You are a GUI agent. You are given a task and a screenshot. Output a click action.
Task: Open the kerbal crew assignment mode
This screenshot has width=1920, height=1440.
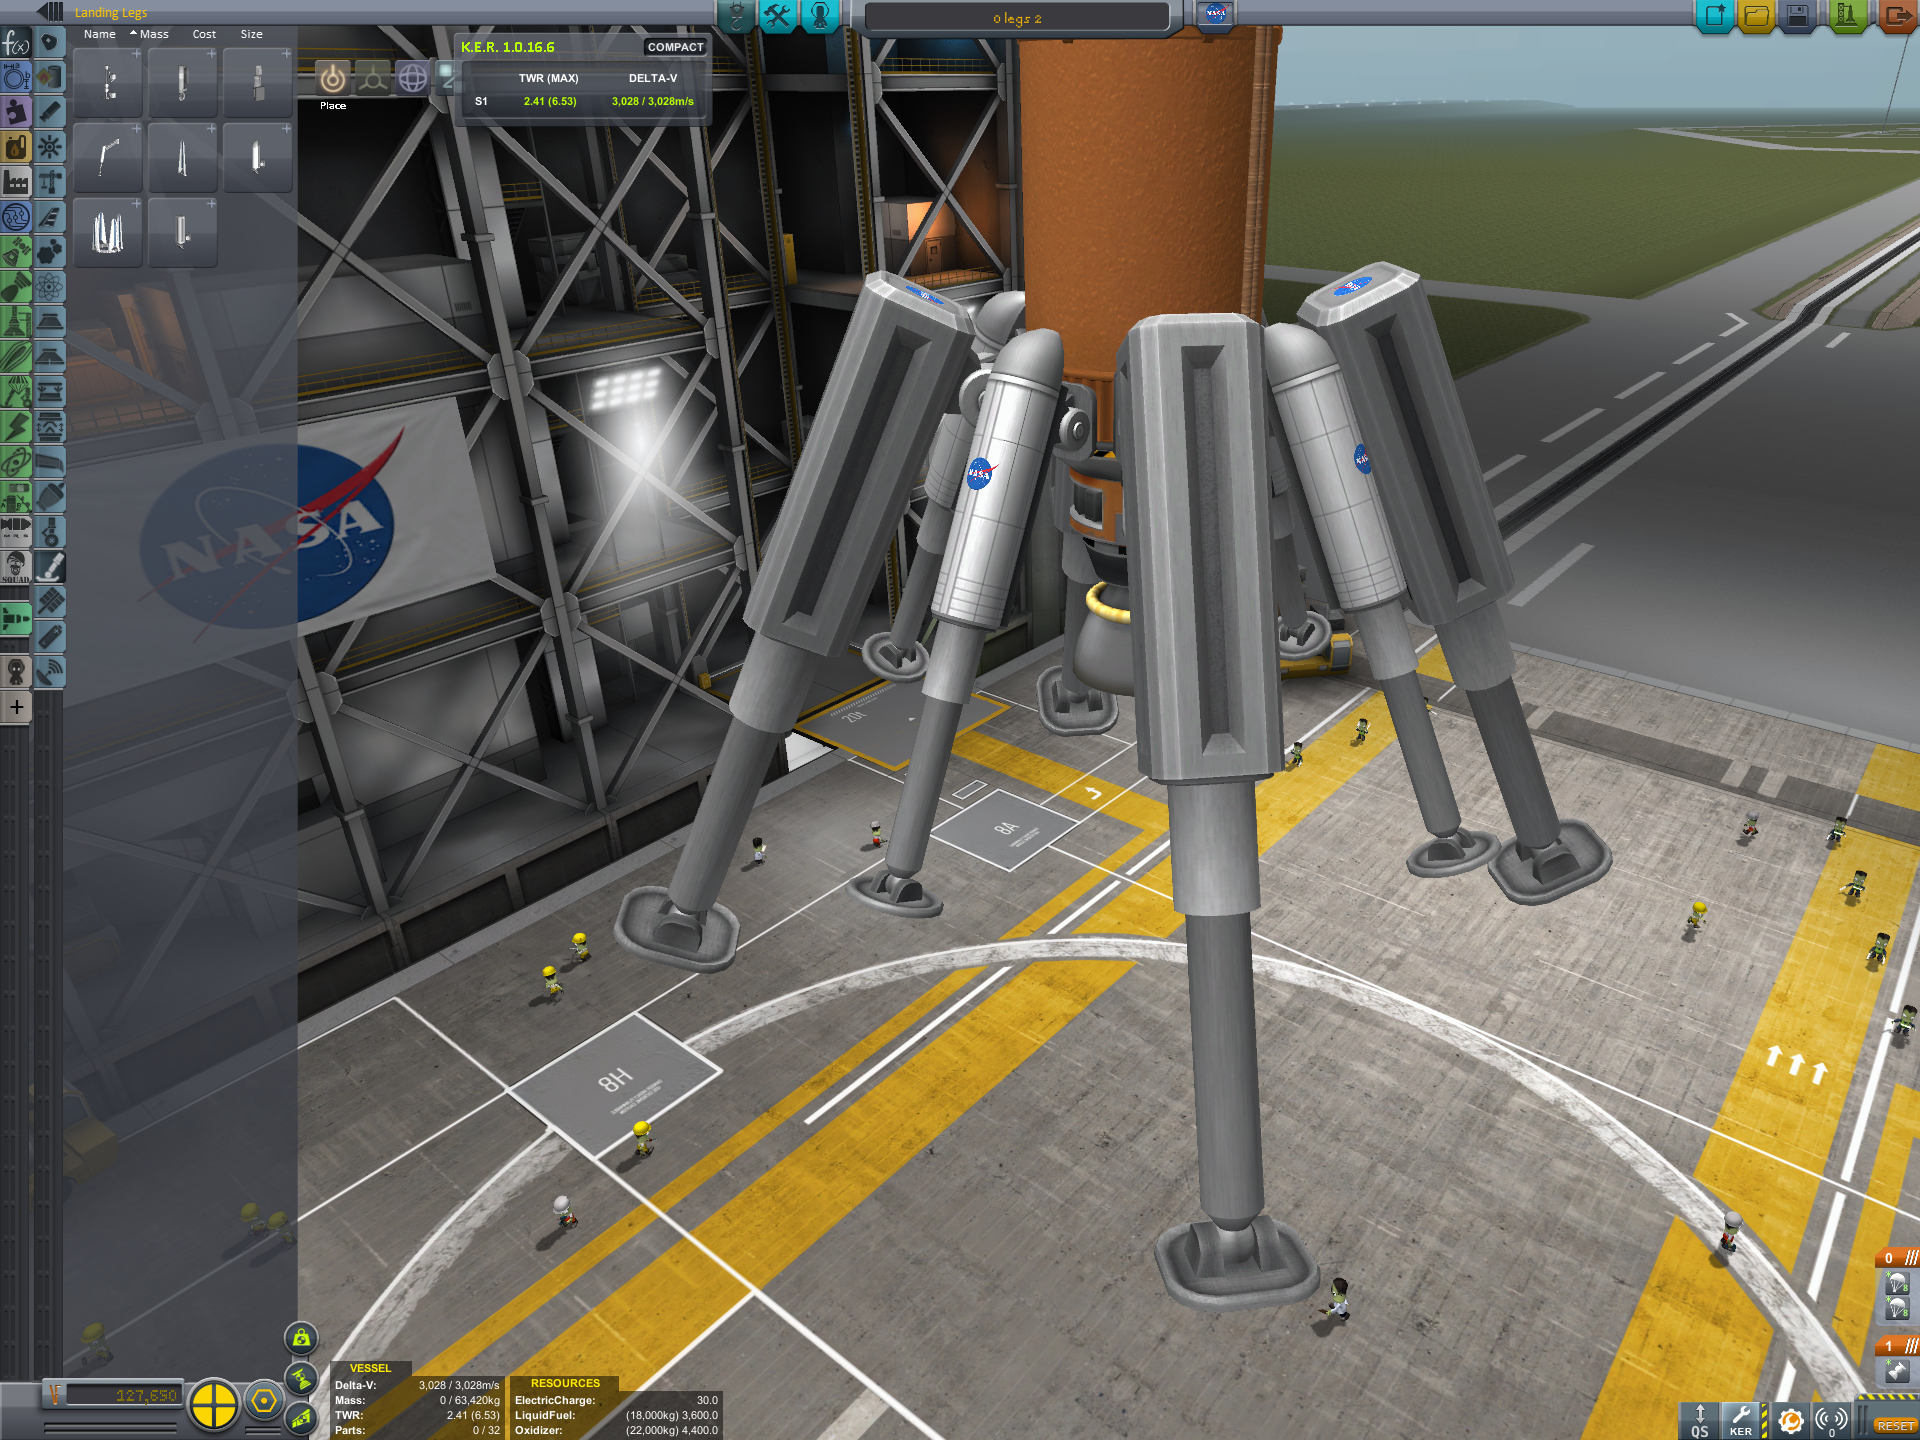(x=819, y=16)
